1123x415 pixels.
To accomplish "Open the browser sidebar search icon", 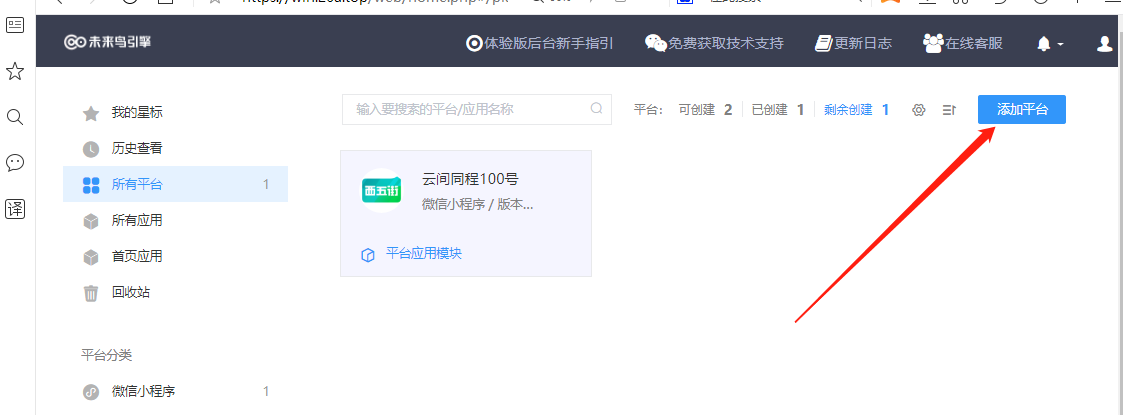I will click(15, 117).
